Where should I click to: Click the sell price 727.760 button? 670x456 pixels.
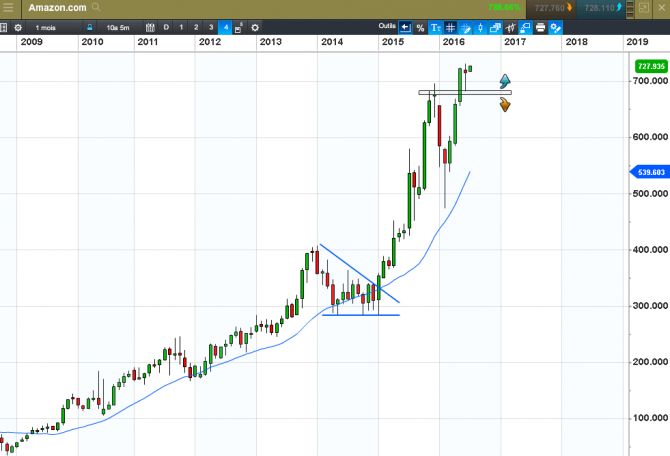552,8
